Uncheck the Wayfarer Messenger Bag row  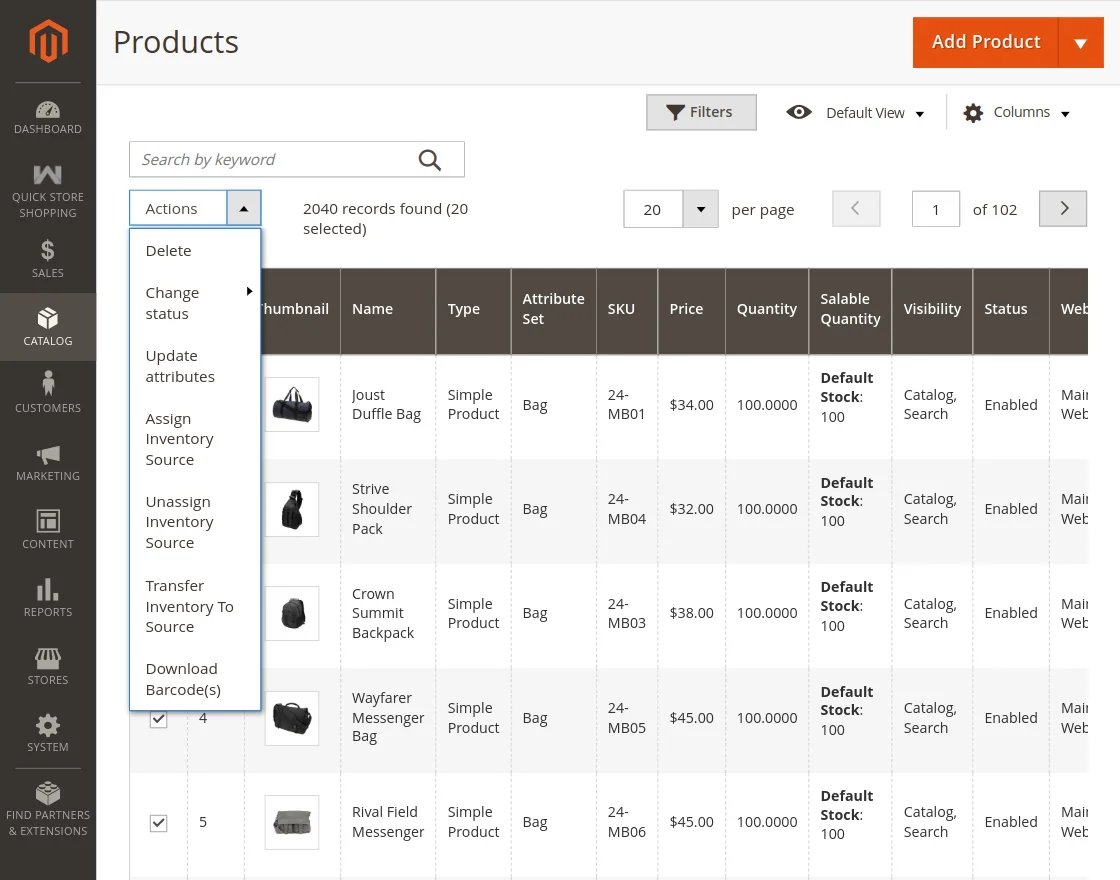click(158, 718)
